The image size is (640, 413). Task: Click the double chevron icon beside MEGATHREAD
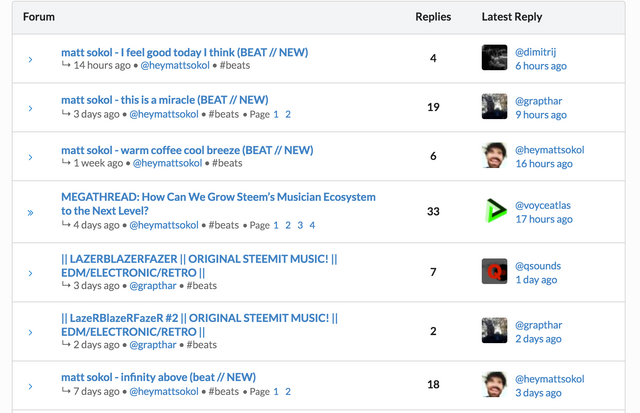(x=30, y=212)
